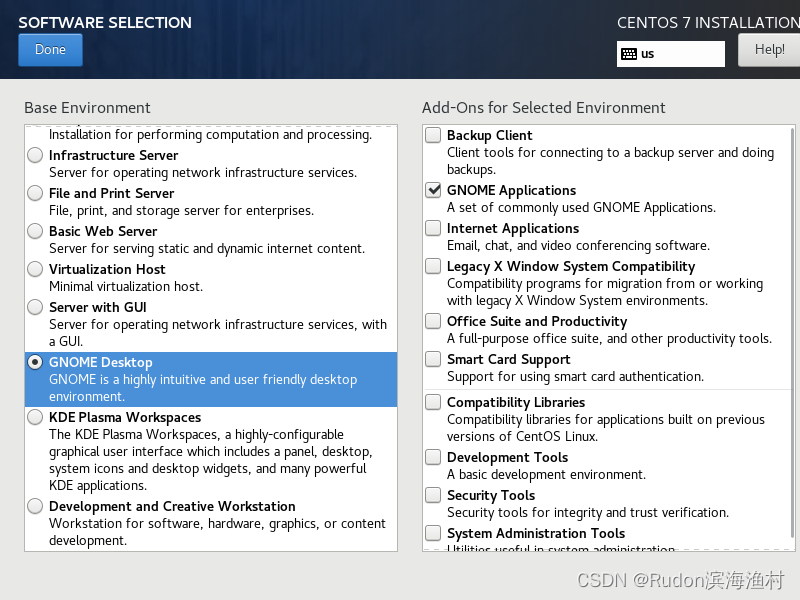
Task: Click 'Server for operating network infrastructure services.' text
Action: 203,172
